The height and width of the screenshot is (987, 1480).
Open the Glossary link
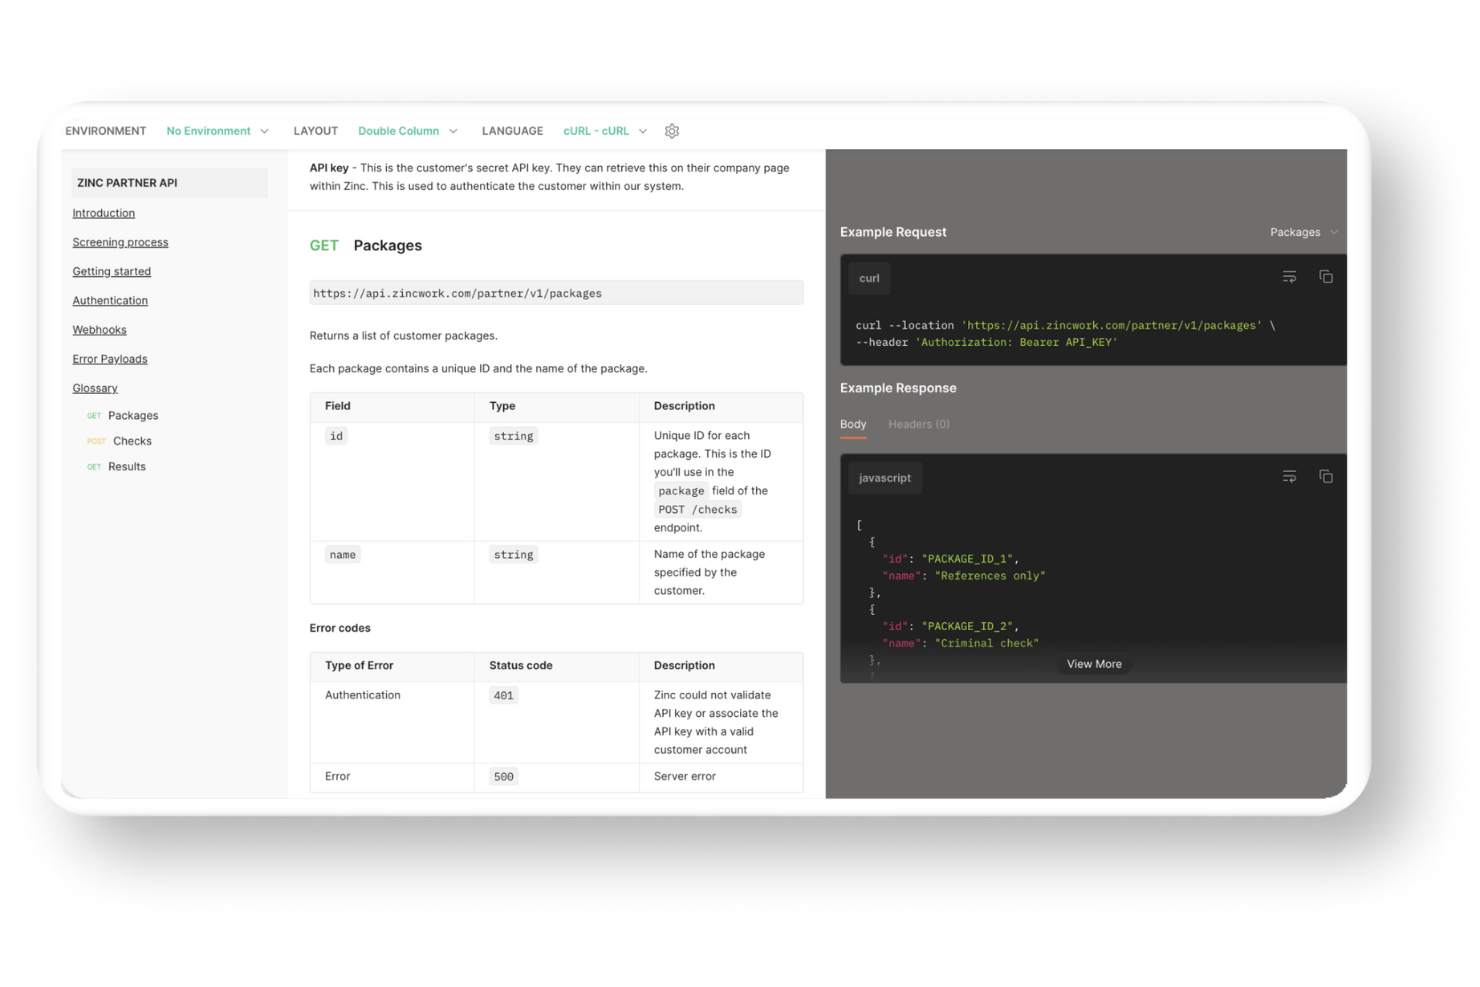94,388
